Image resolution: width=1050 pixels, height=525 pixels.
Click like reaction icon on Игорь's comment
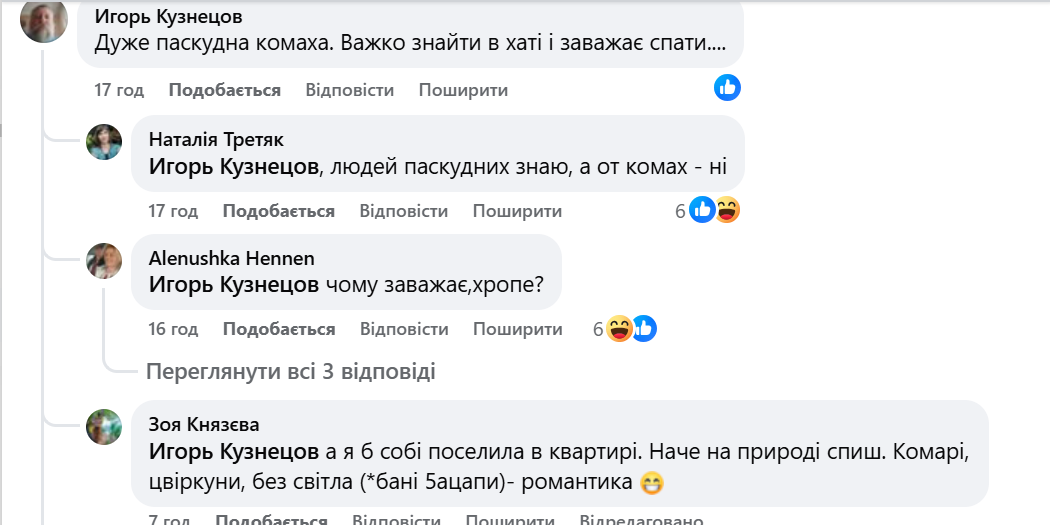pyautogui.click(x=727, y=88)
